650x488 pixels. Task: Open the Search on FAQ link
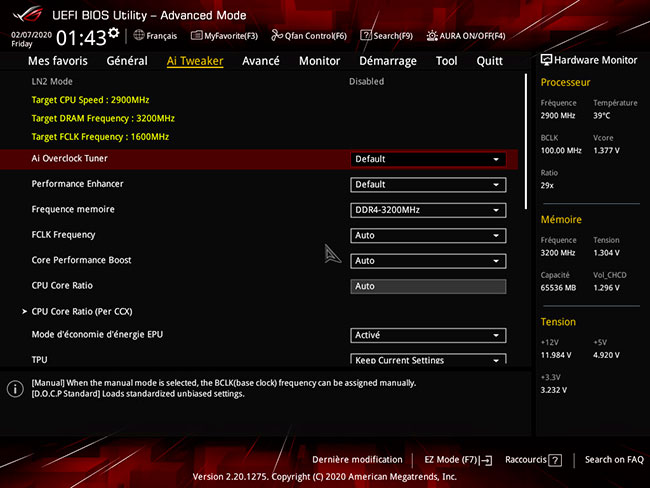614,460
